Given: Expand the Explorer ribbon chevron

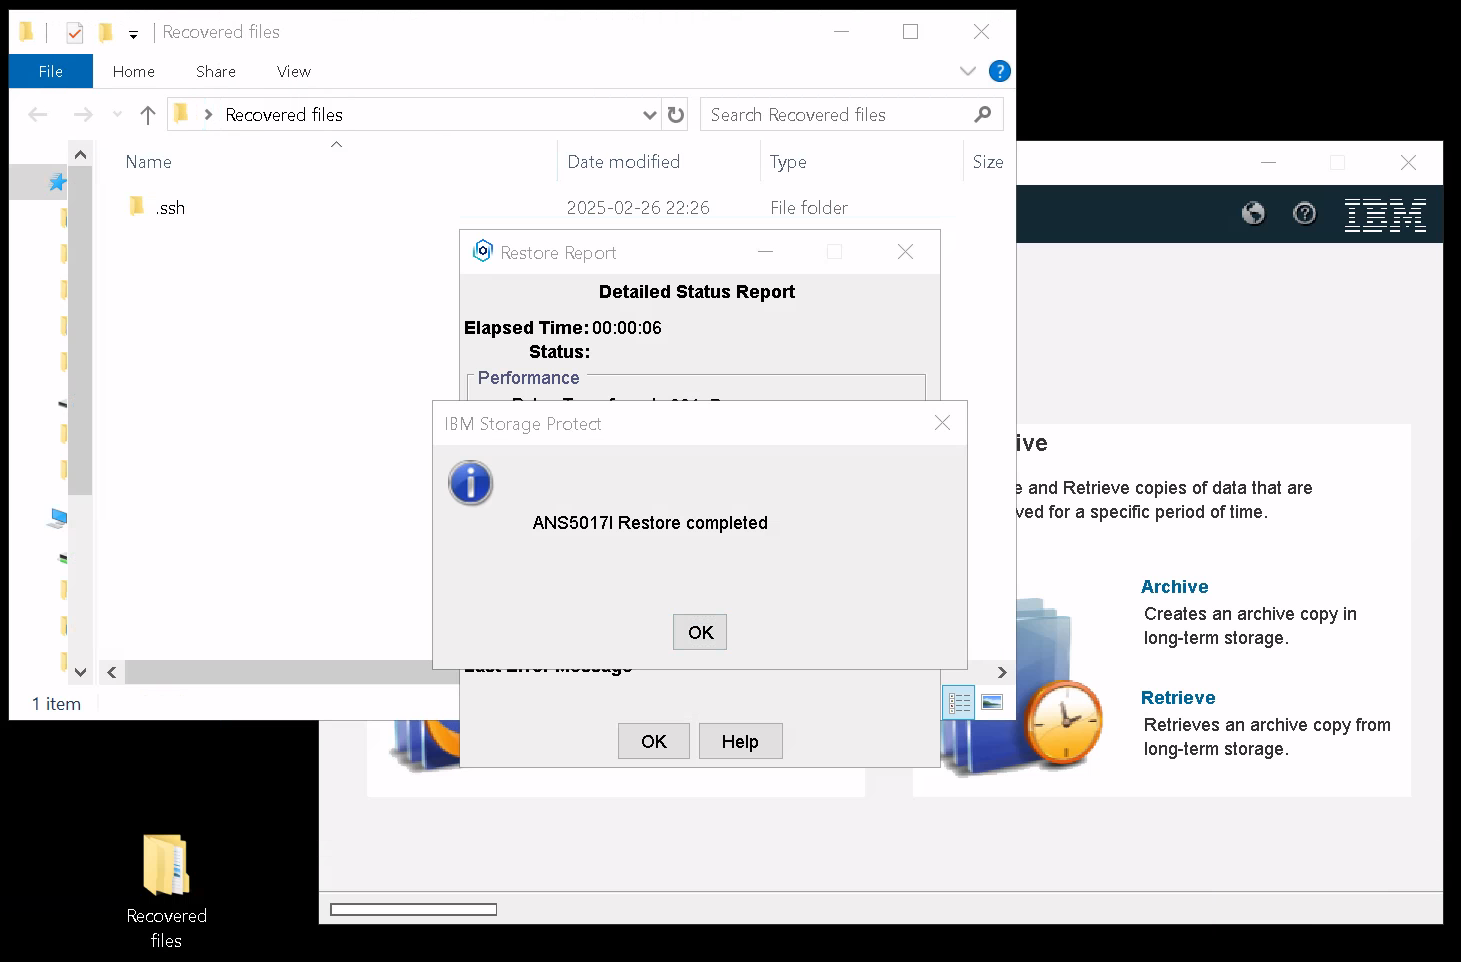Looking at the screenshot, I should pyautogui.click(x=967, y=71).
